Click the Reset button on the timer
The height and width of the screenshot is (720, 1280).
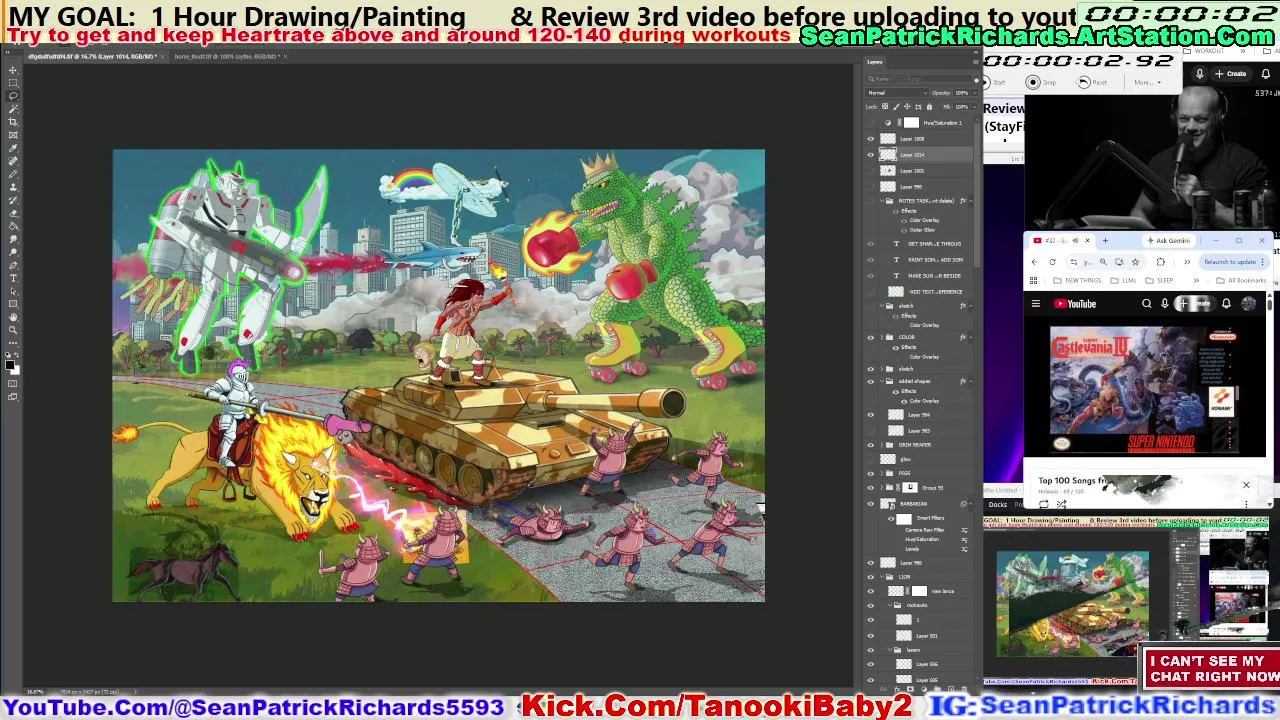pyautogui.click(x=1092, y=82)
